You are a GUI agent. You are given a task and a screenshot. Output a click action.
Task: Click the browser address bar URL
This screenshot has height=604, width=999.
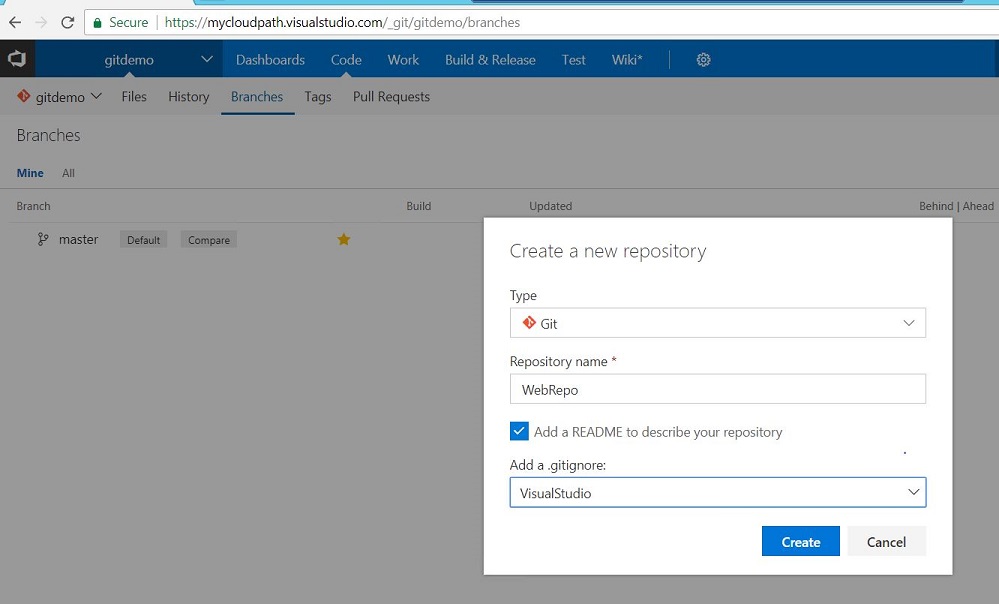click(x=342, y=22)
